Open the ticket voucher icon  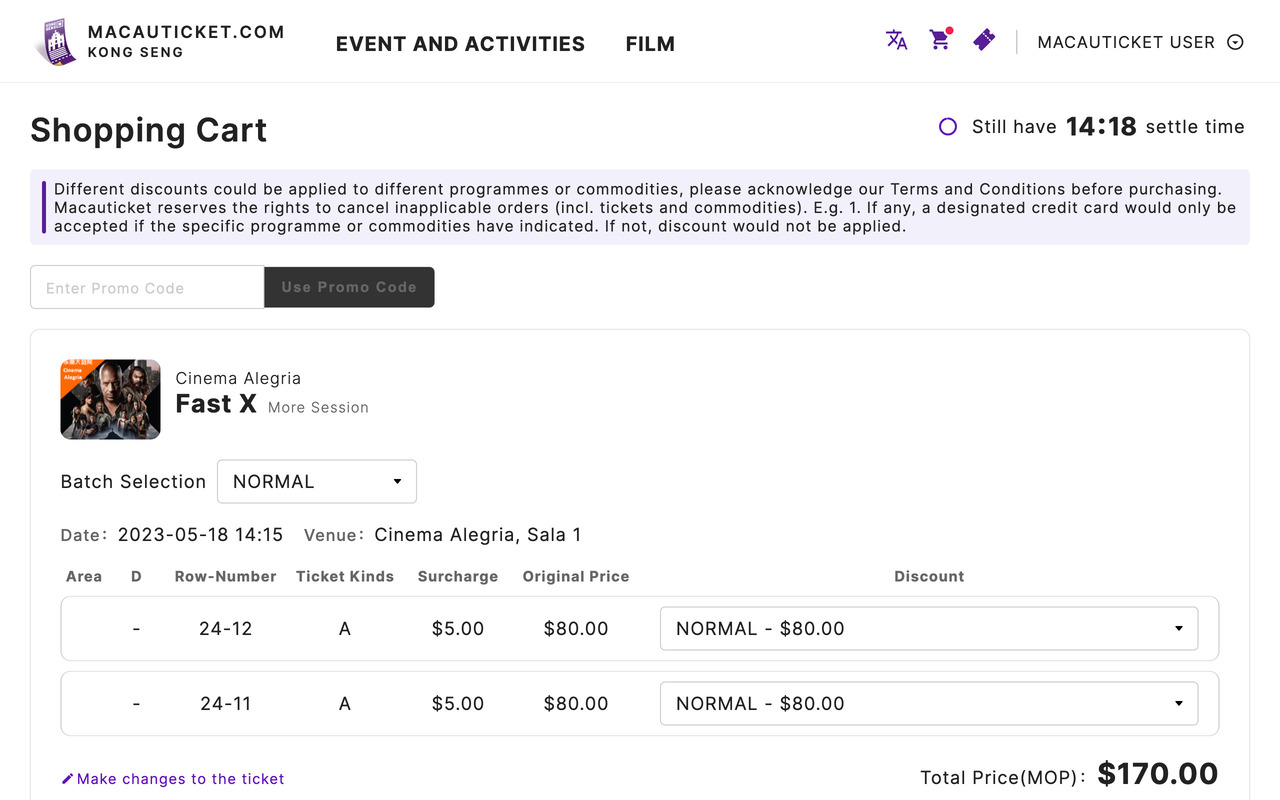coord(984,40)
